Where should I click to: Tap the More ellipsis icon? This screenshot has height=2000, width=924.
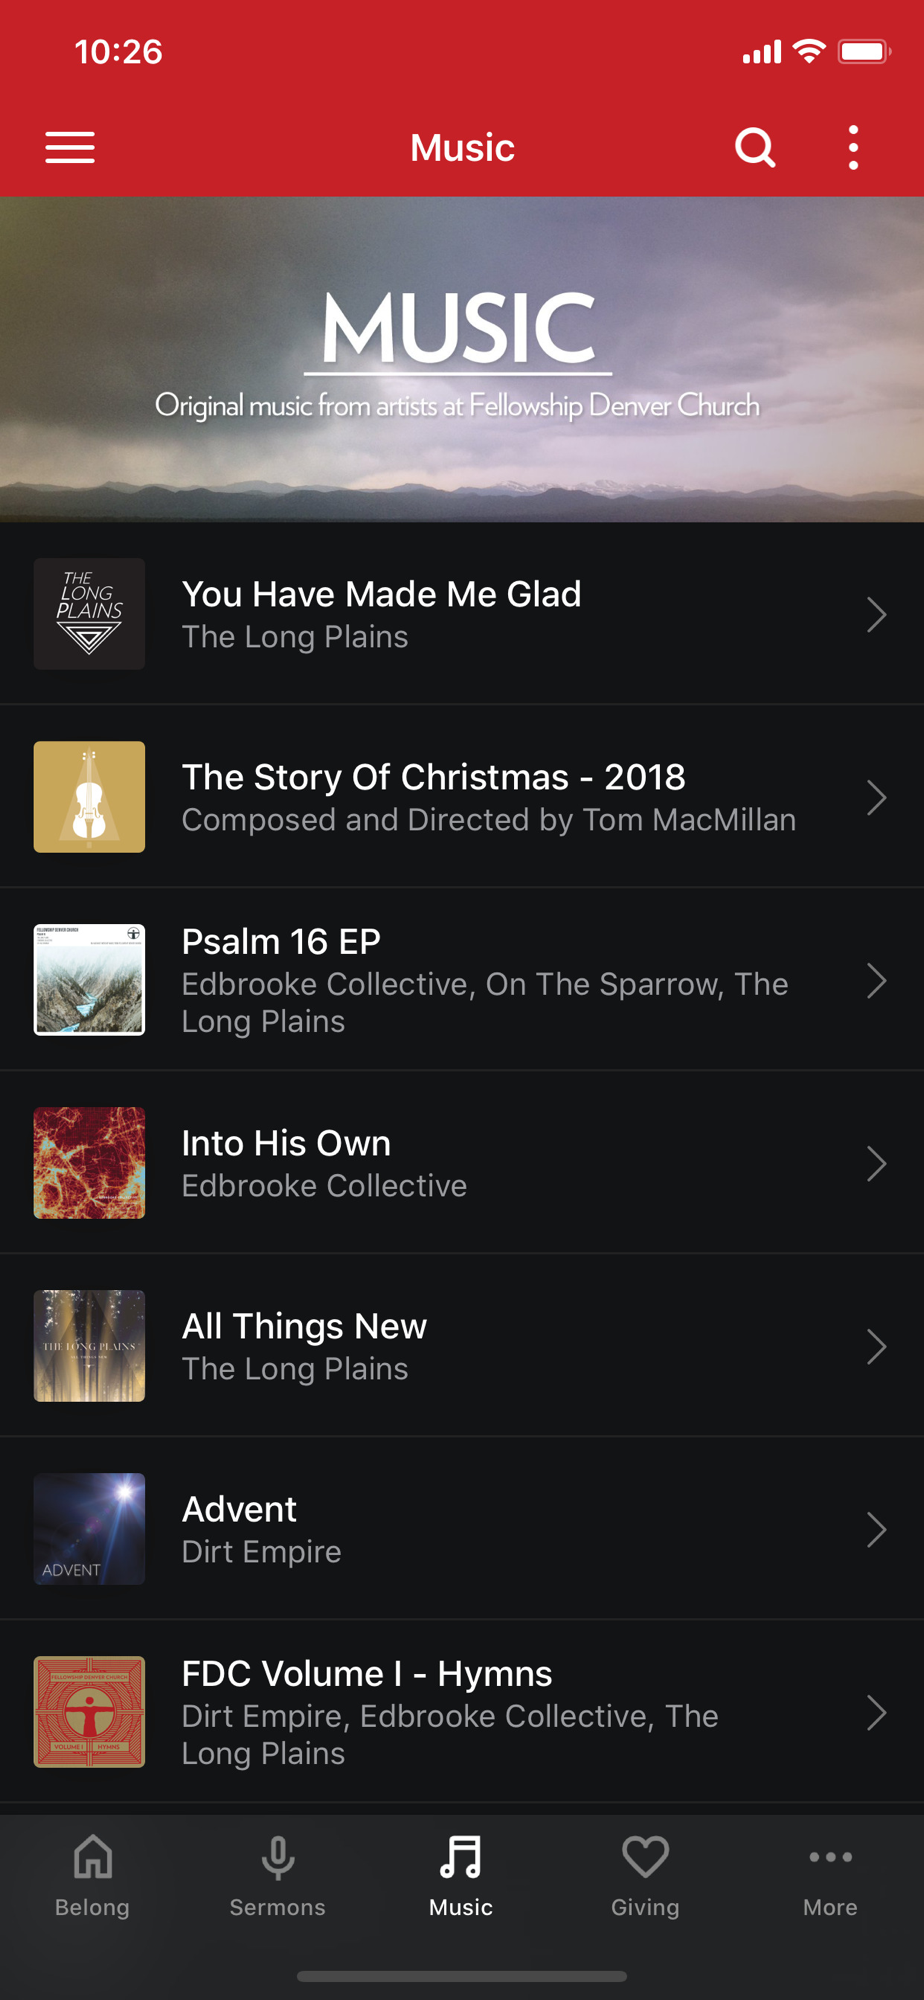pos(830,1858)
